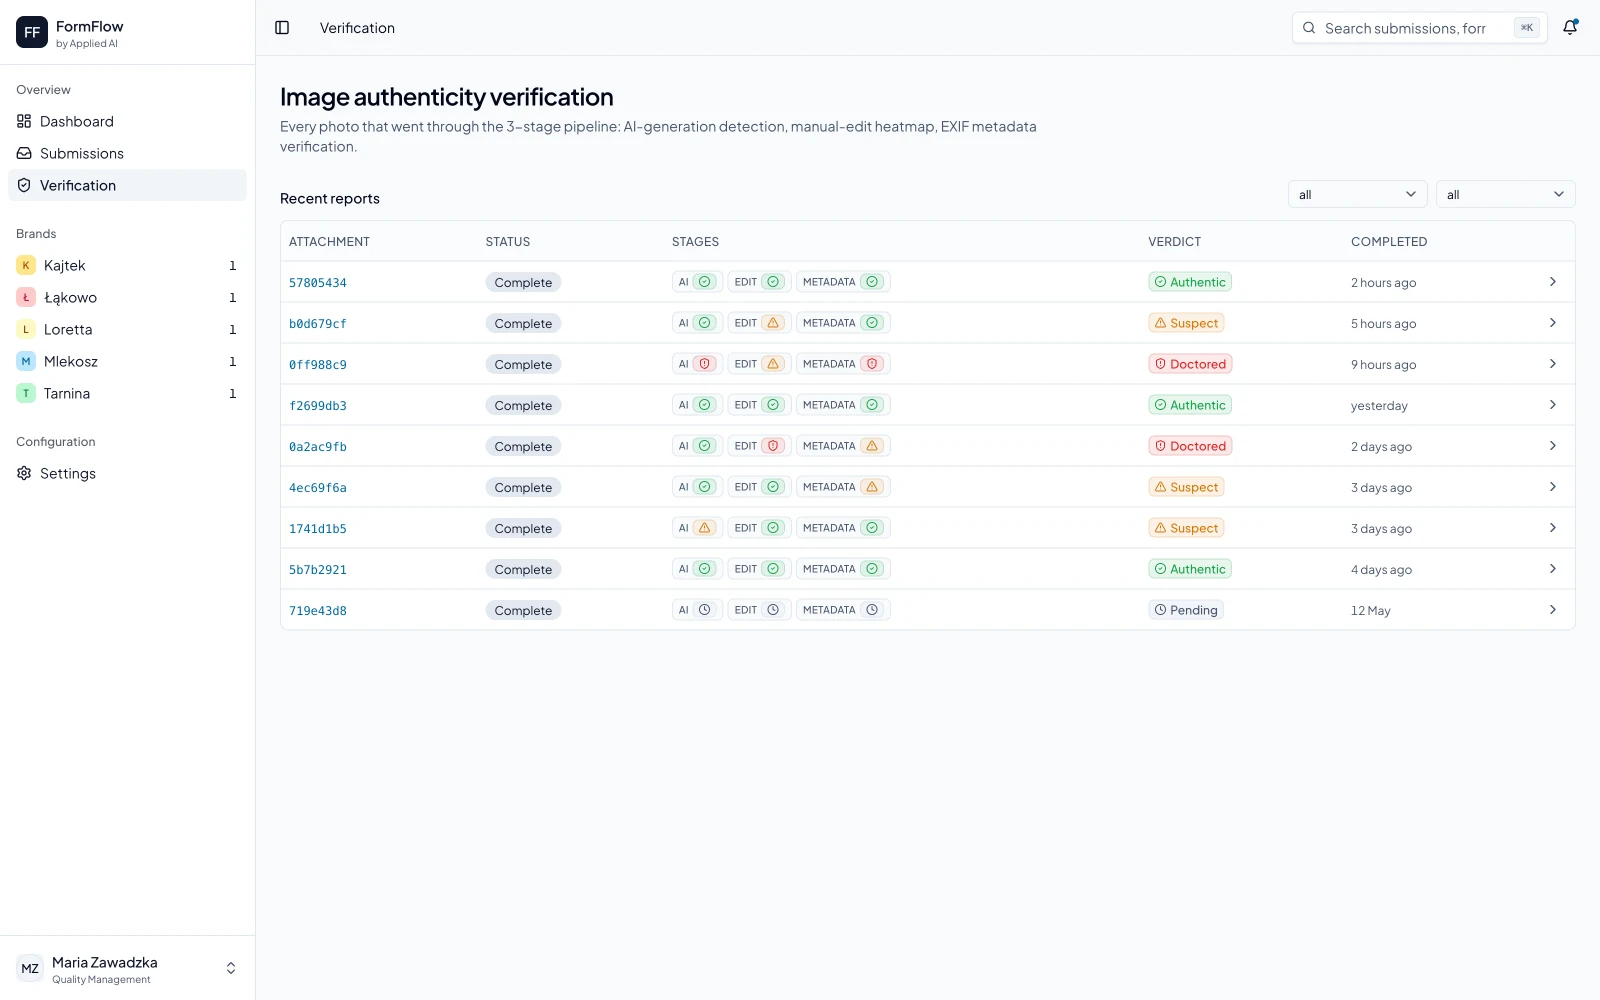Open attachment link 719e43d8

coord(318,611)
